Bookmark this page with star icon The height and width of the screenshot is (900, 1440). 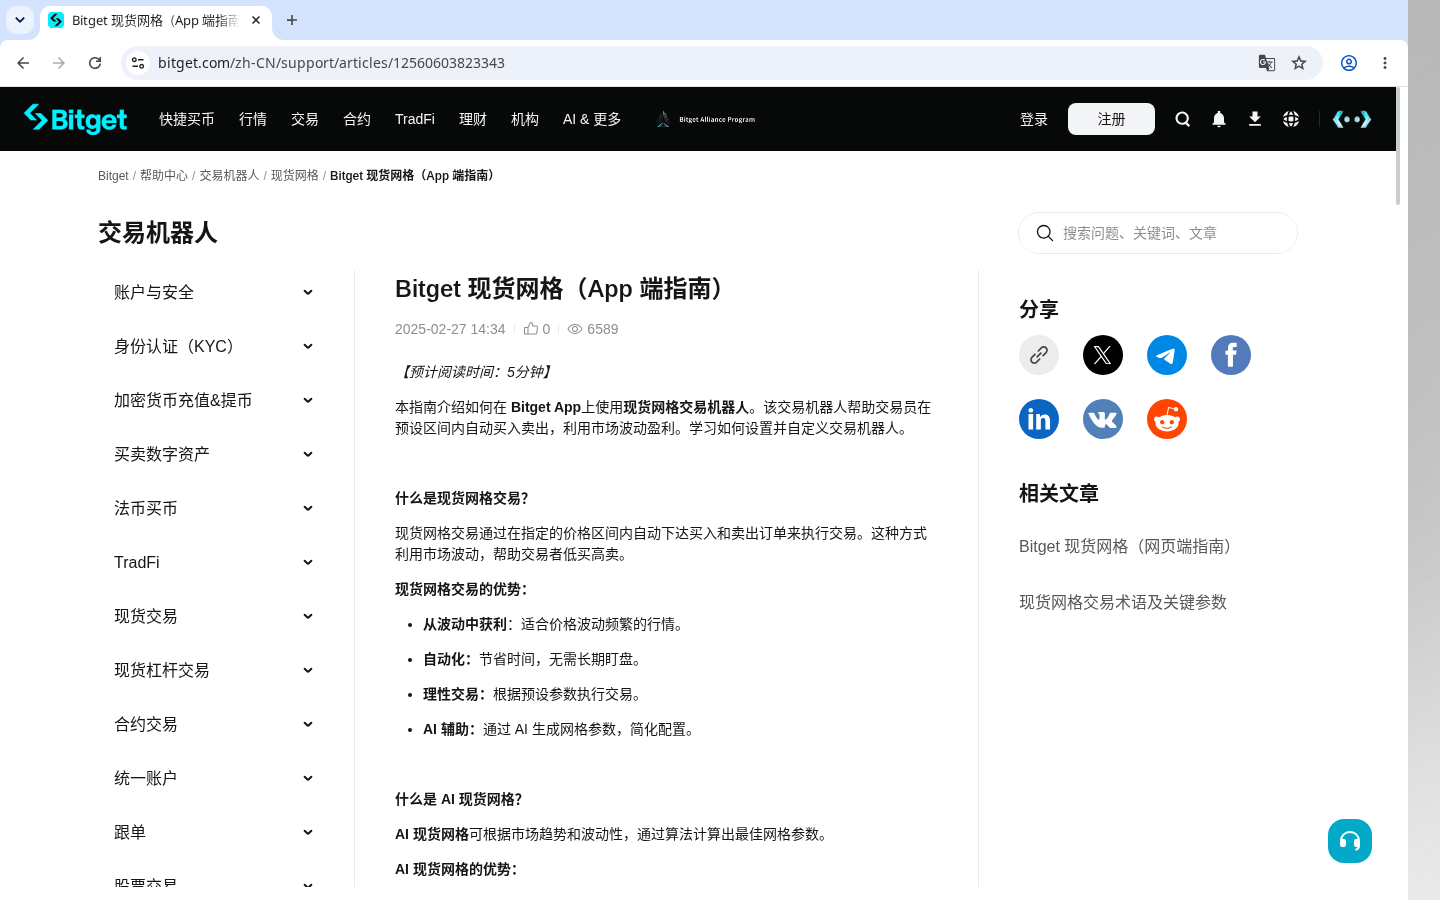[1299, 63]
